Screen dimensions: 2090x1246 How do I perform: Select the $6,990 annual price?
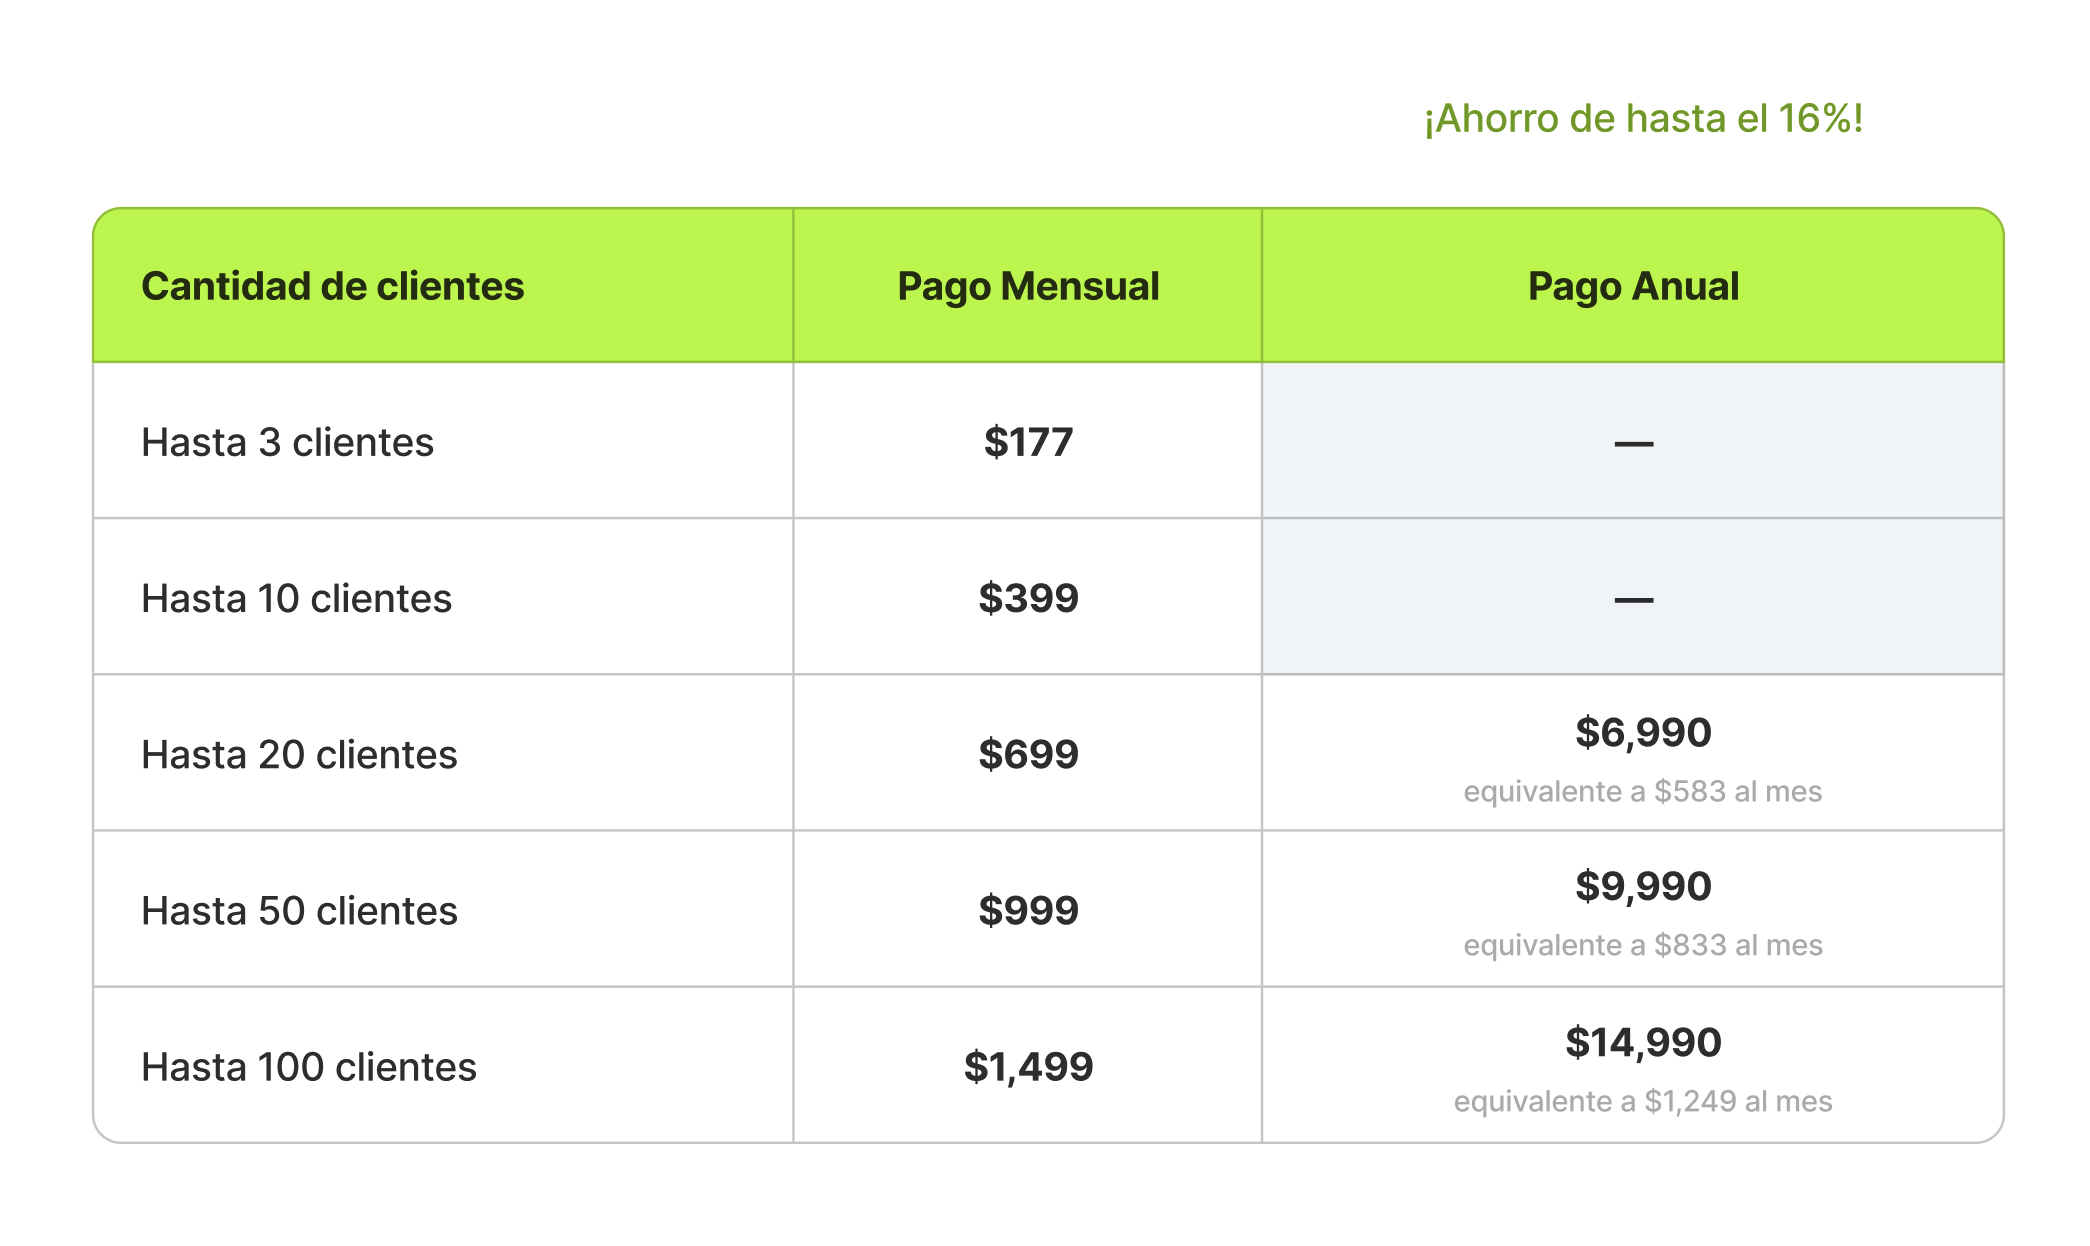(1643, 733)
